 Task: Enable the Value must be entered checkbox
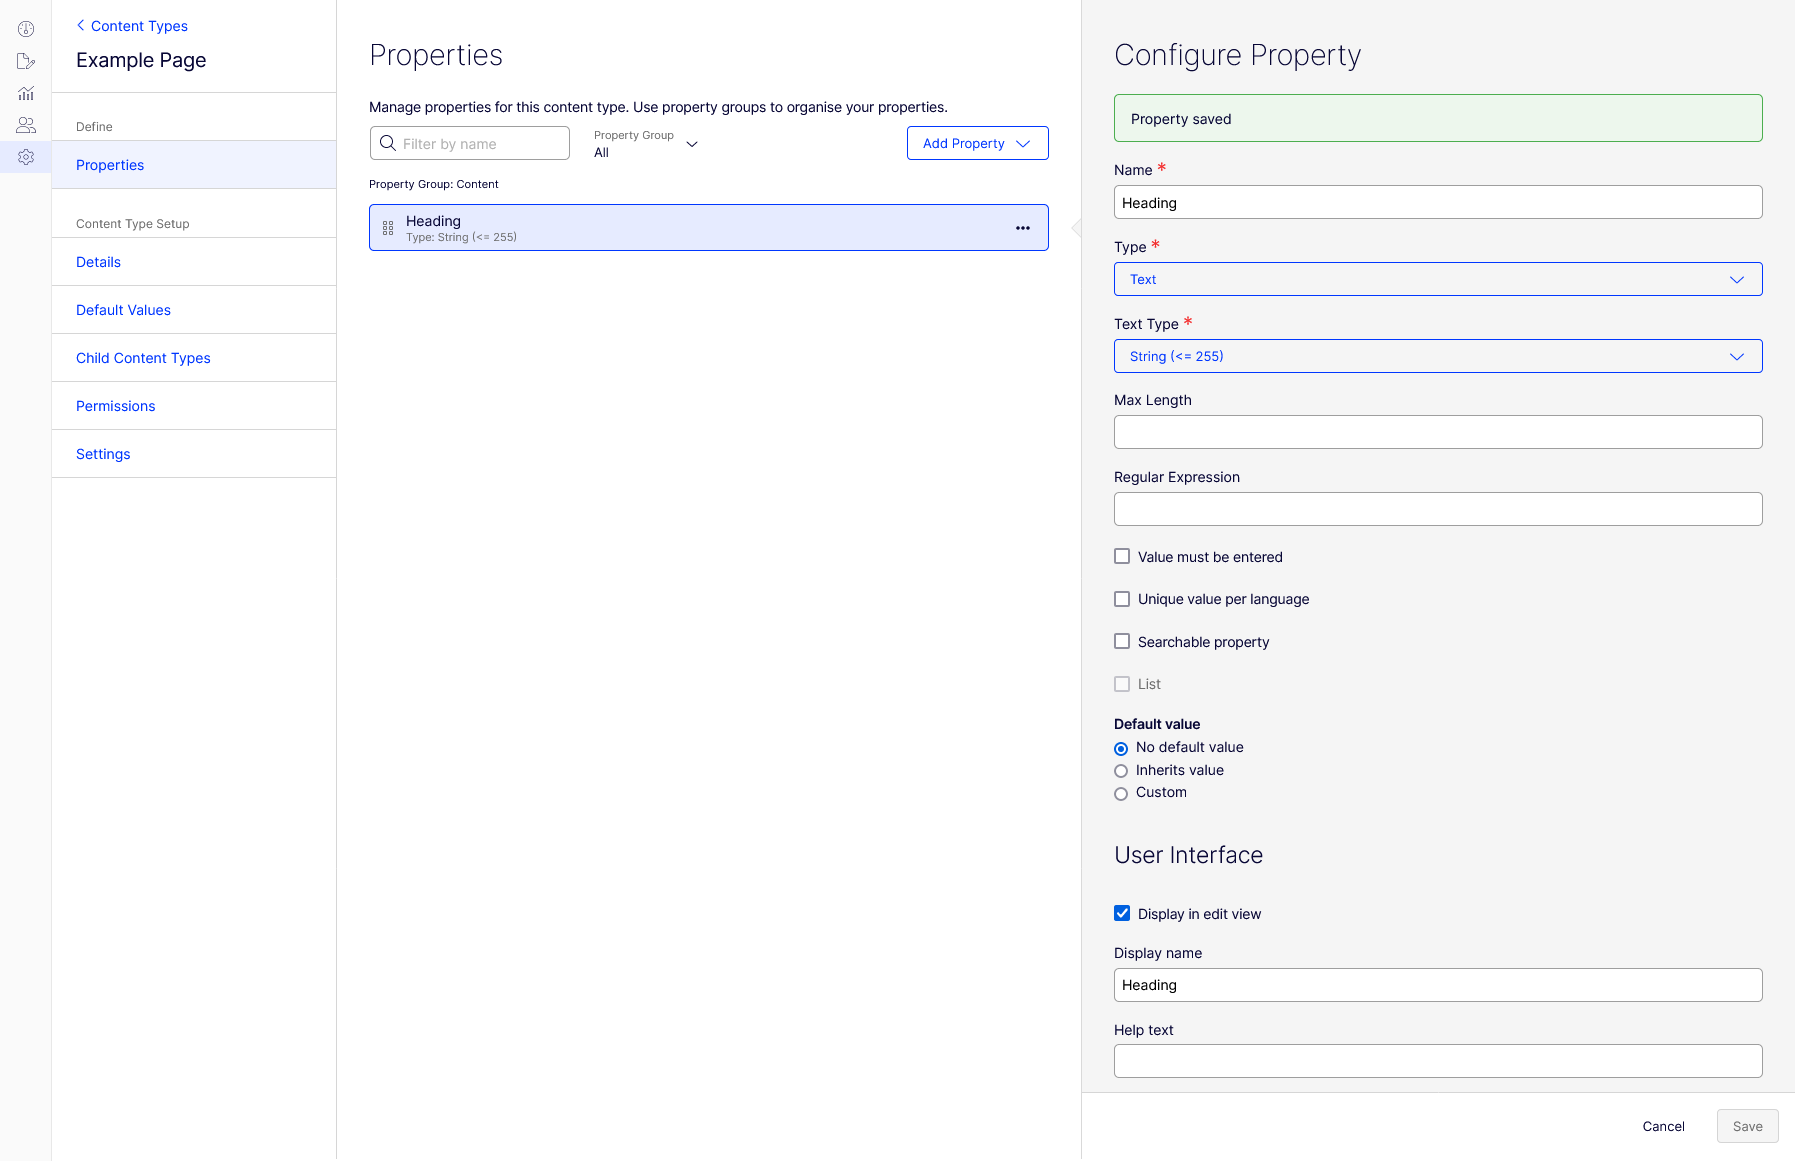(1122, 556)
